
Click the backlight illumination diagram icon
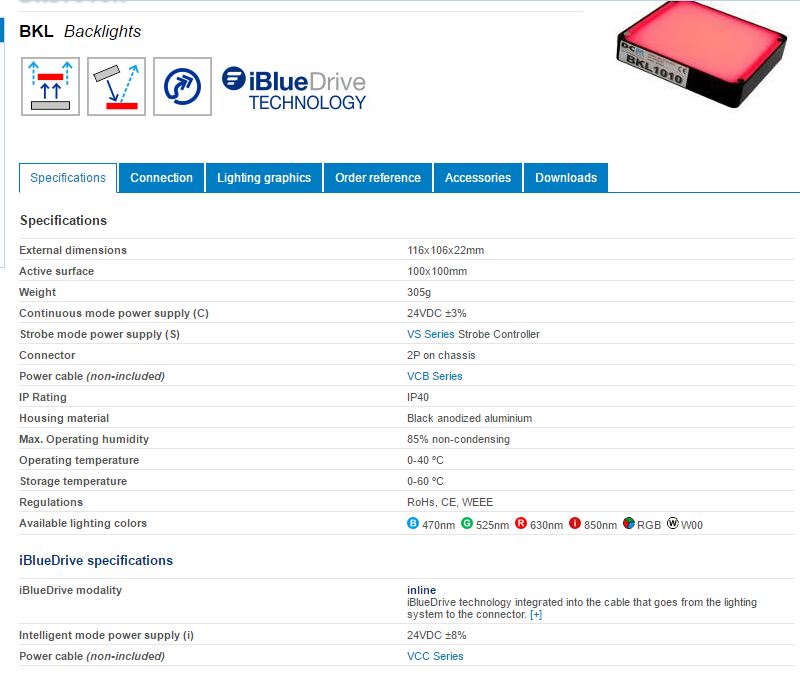point(51,86)
